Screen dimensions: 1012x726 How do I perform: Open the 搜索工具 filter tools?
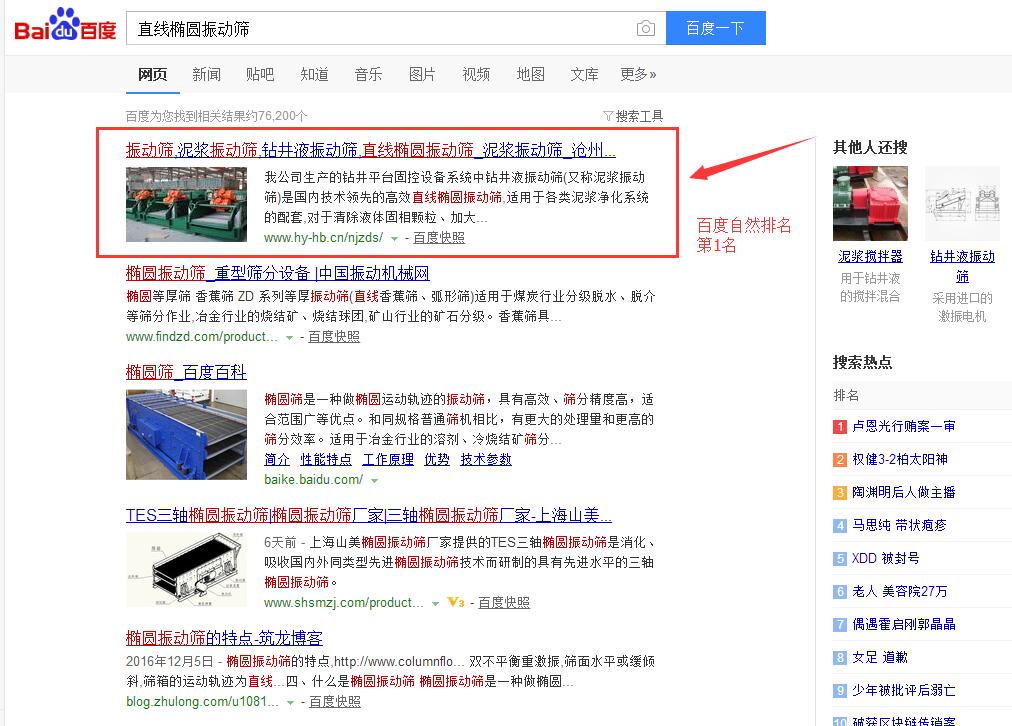633,116
